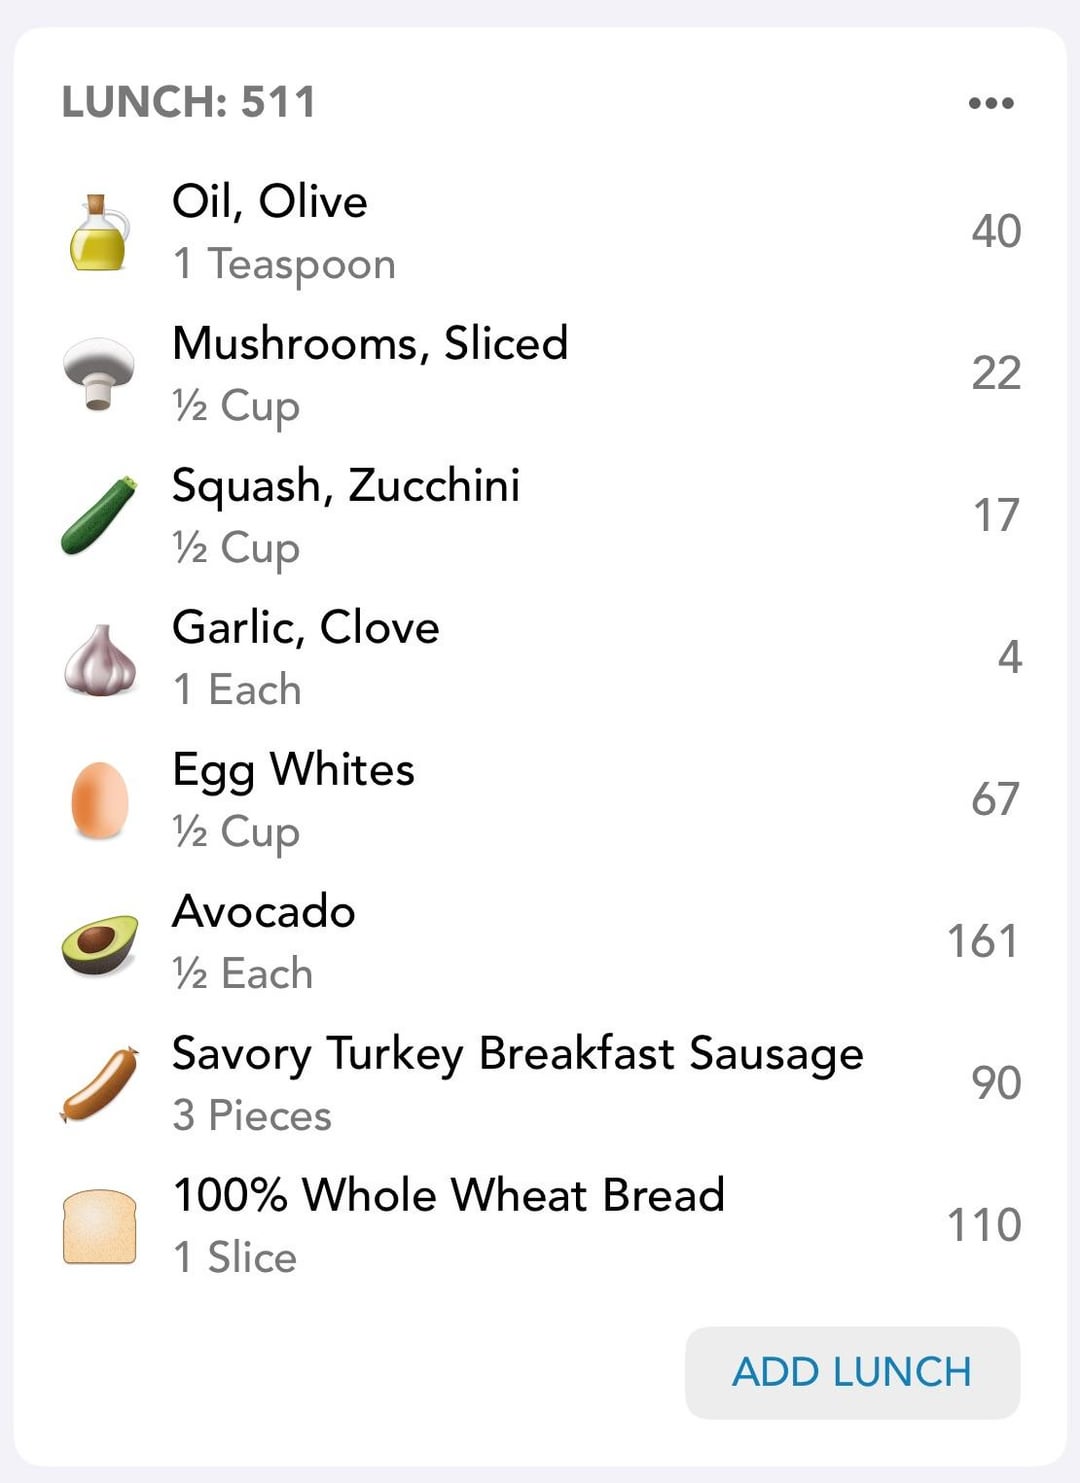Tap the sliced mushroom icon
This screenshot has width=1080, height=1483.
pyautogui.click(x=98, y=374)
